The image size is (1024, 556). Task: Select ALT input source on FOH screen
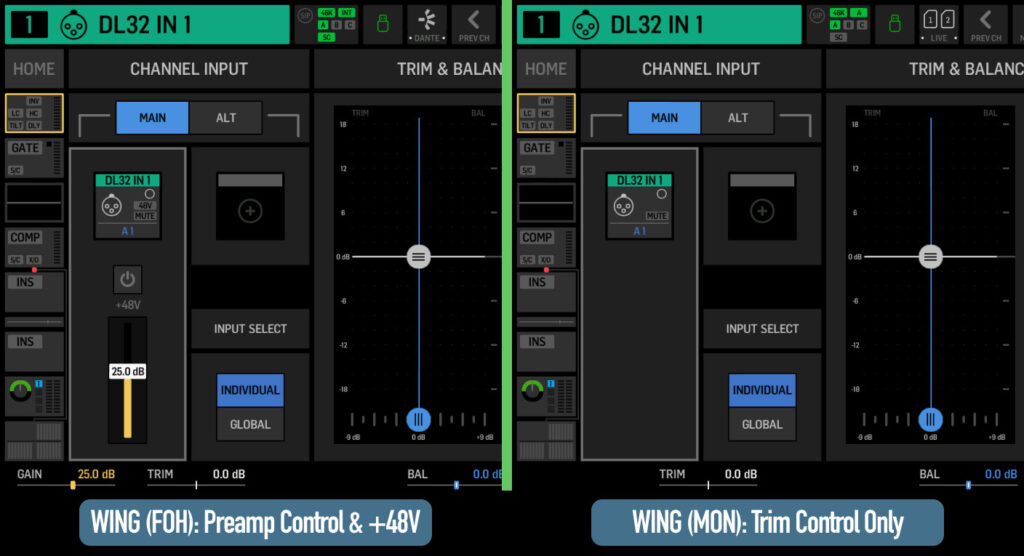pos(226,118)
